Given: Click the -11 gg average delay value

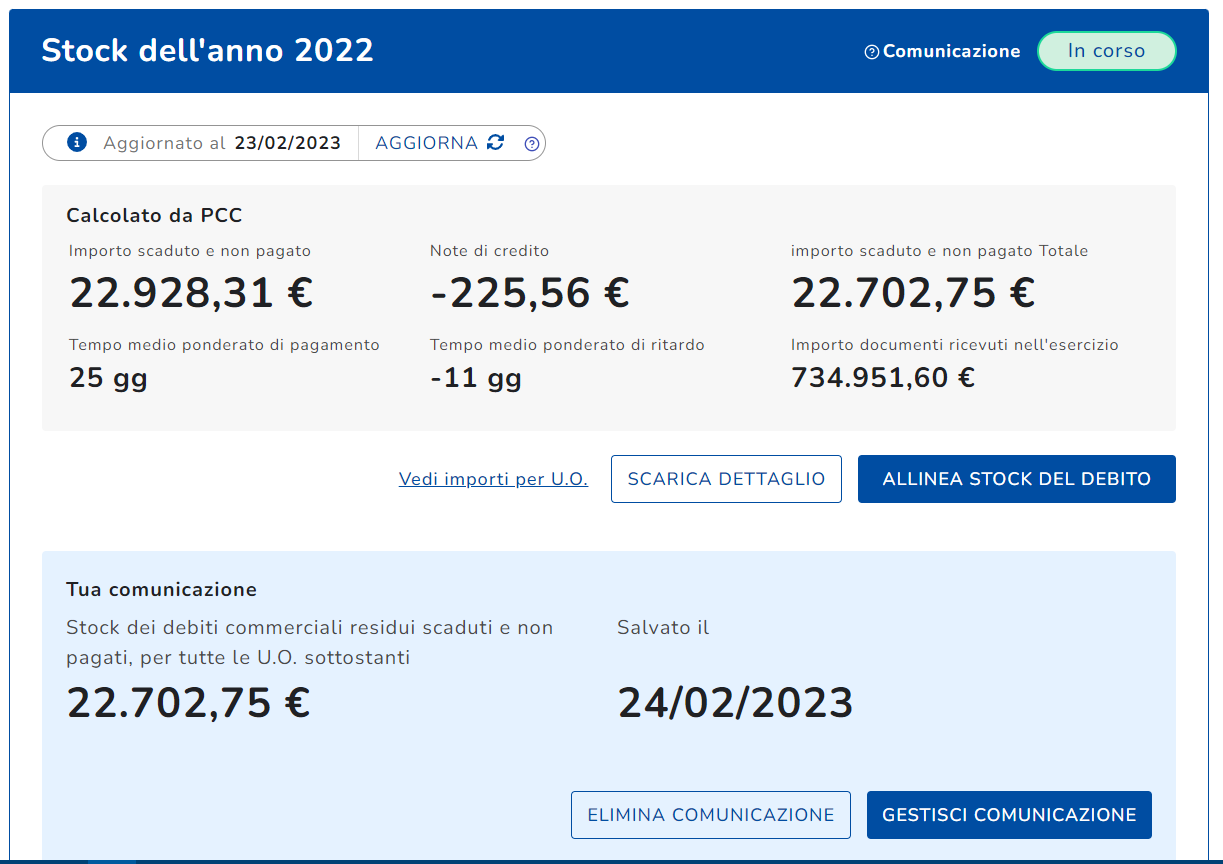Looking at the screenshot, I should coord(476,377).
